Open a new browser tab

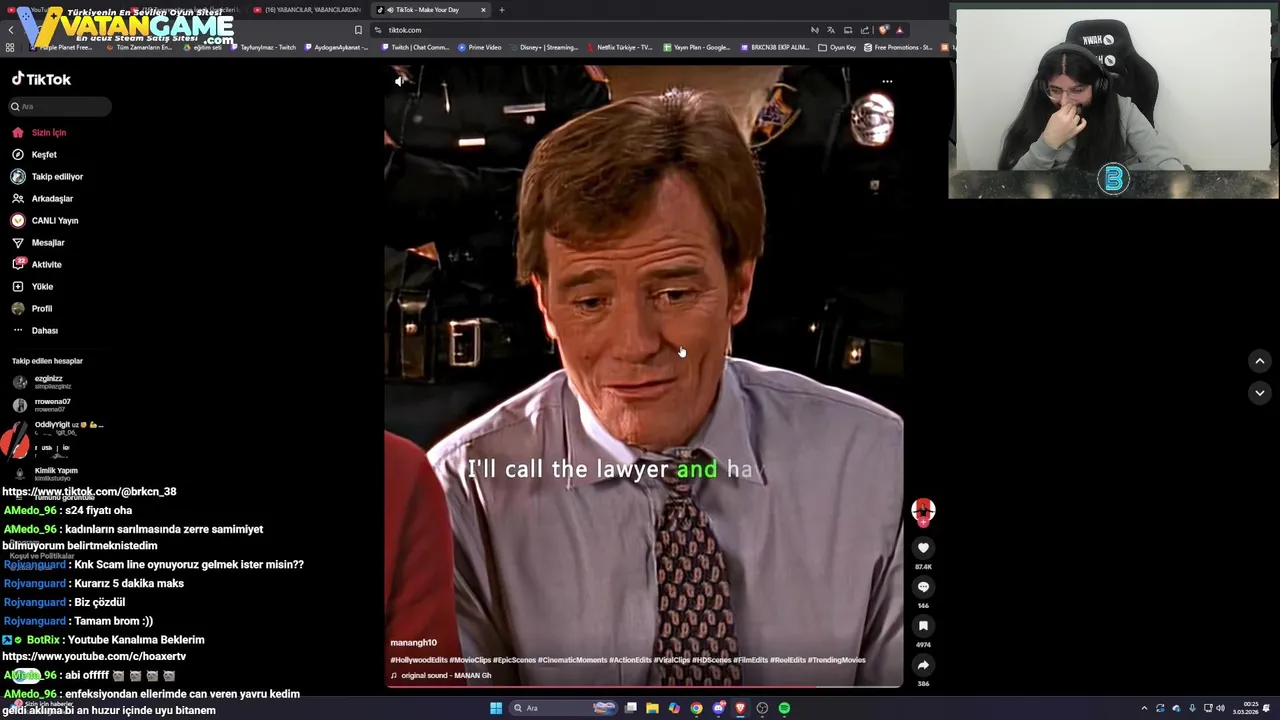tap(502, 10)
